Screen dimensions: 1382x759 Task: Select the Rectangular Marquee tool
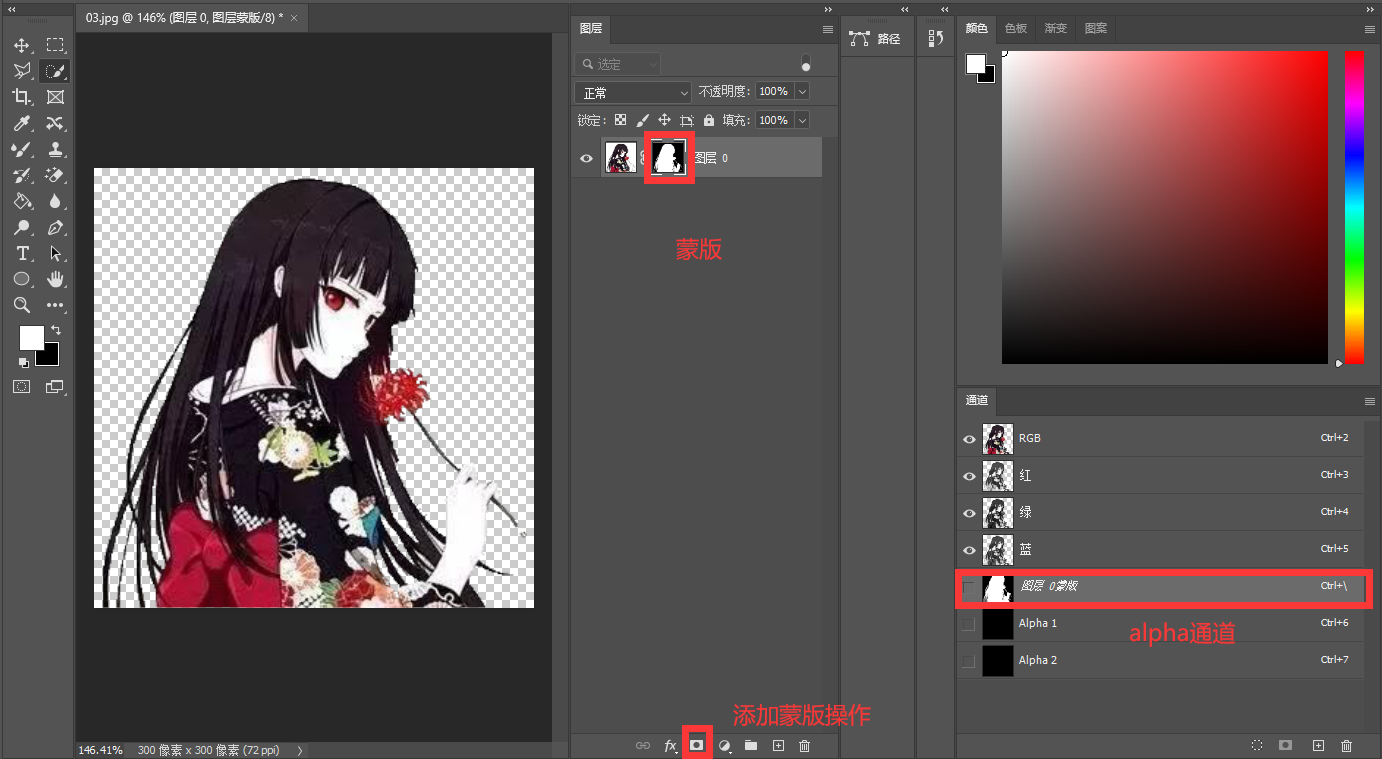pyautogui.click(x=55, y=45)
